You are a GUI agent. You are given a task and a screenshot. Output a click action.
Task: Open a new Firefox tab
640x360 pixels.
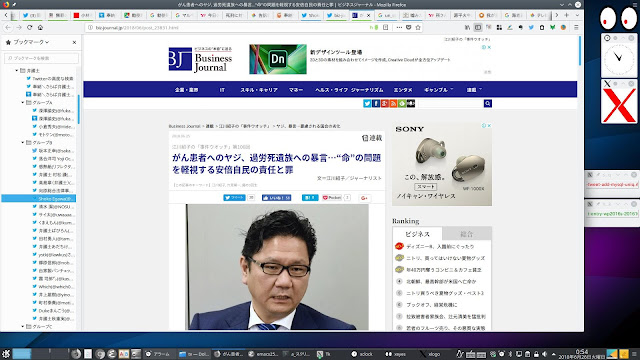[x=567, y=15]
